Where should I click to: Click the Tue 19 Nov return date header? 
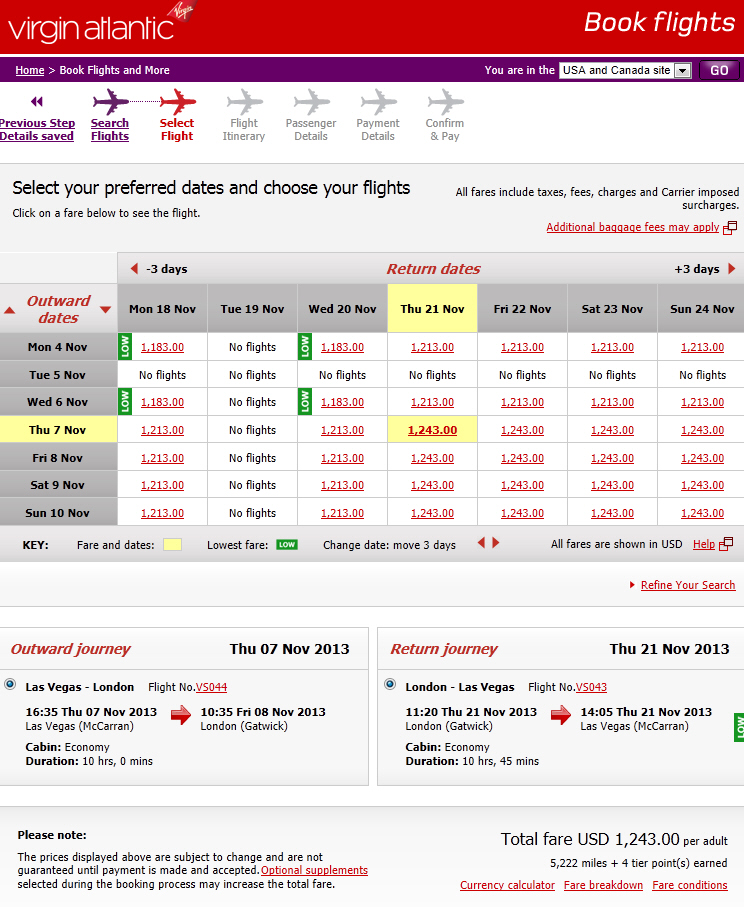252,309
